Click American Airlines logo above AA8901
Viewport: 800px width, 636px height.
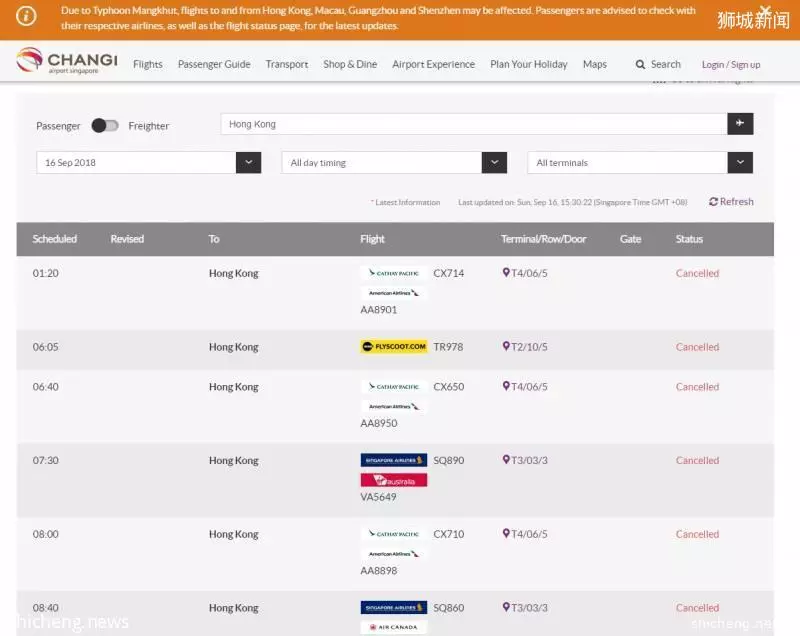tap(394, 293)
